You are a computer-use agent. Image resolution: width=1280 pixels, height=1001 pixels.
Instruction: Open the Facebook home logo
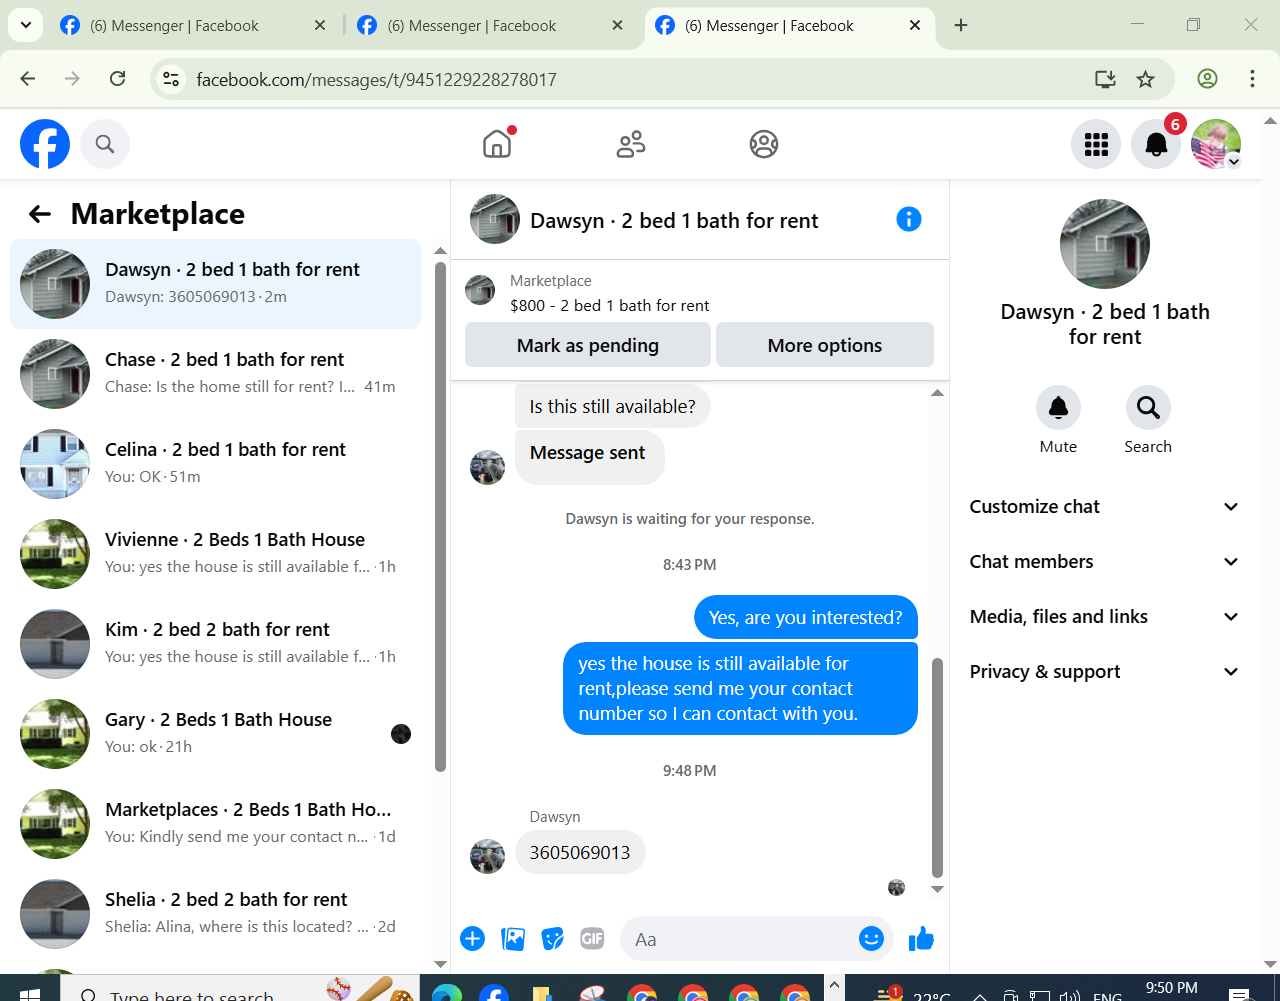point(45,144)
